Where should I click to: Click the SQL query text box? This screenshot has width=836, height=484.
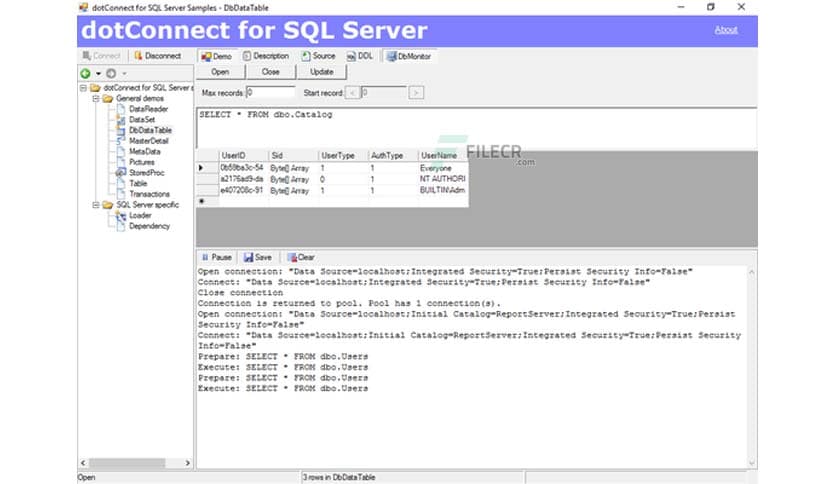[x=477, y=128]
